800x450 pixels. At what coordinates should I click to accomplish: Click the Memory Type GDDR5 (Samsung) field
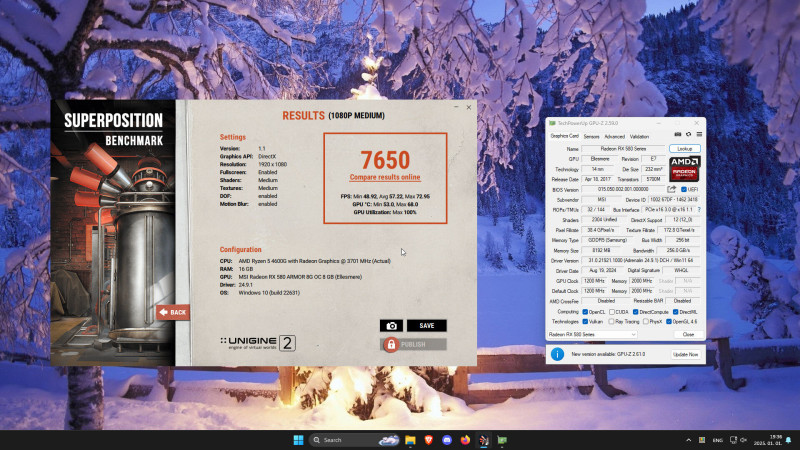[607, 240]
